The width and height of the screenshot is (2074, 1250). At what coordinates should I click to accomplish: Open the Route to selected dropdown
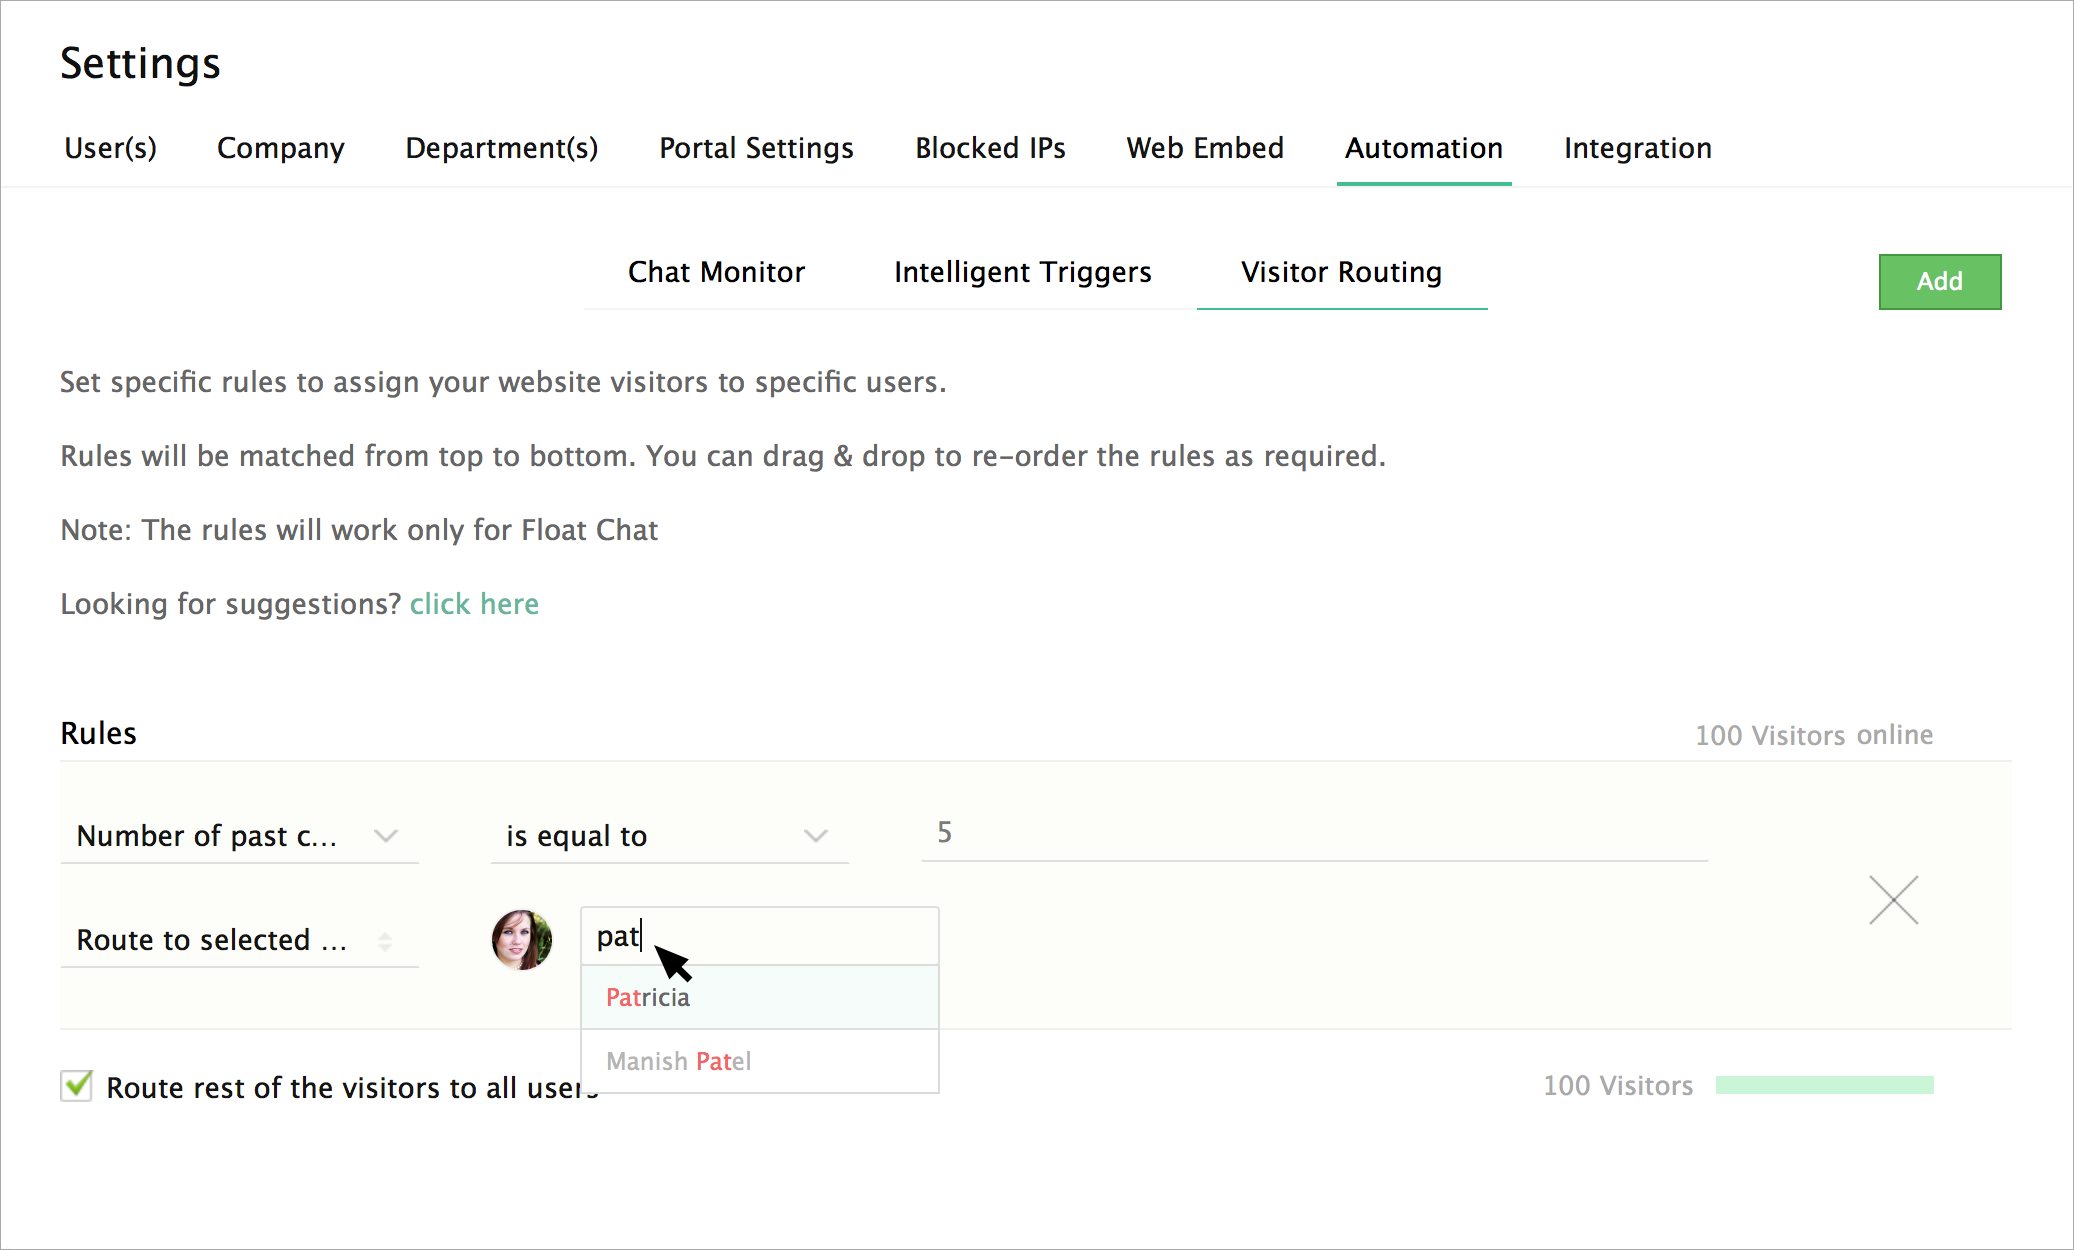click(x=238, y=940)
